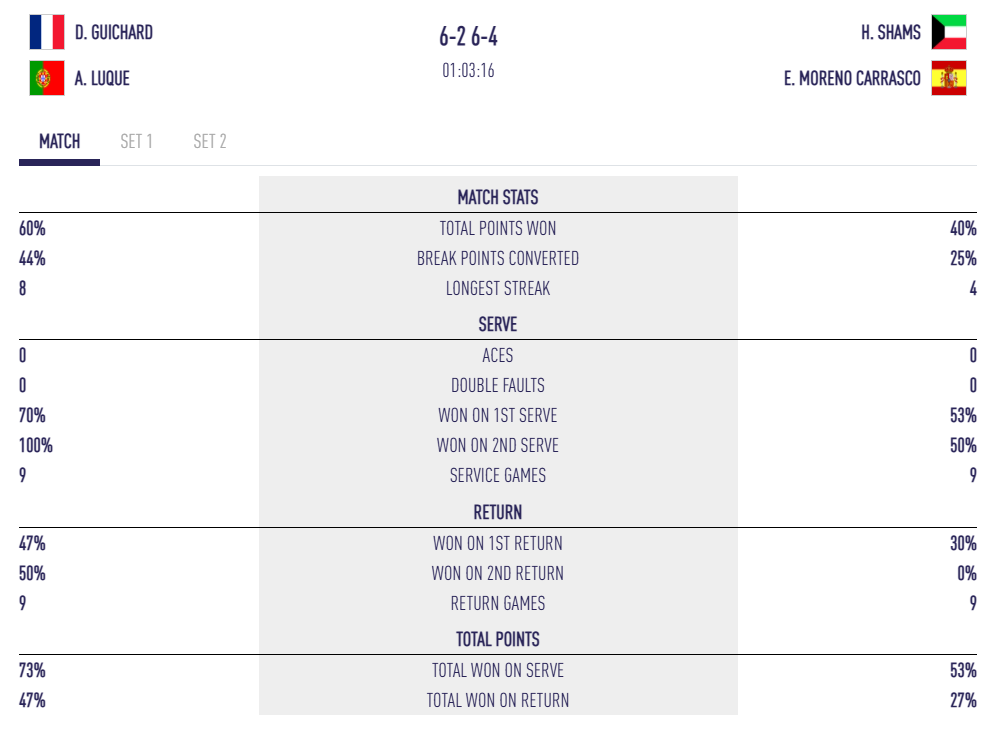
Task: Click the MATCH STATS section header
Action: tap(498, 197)
